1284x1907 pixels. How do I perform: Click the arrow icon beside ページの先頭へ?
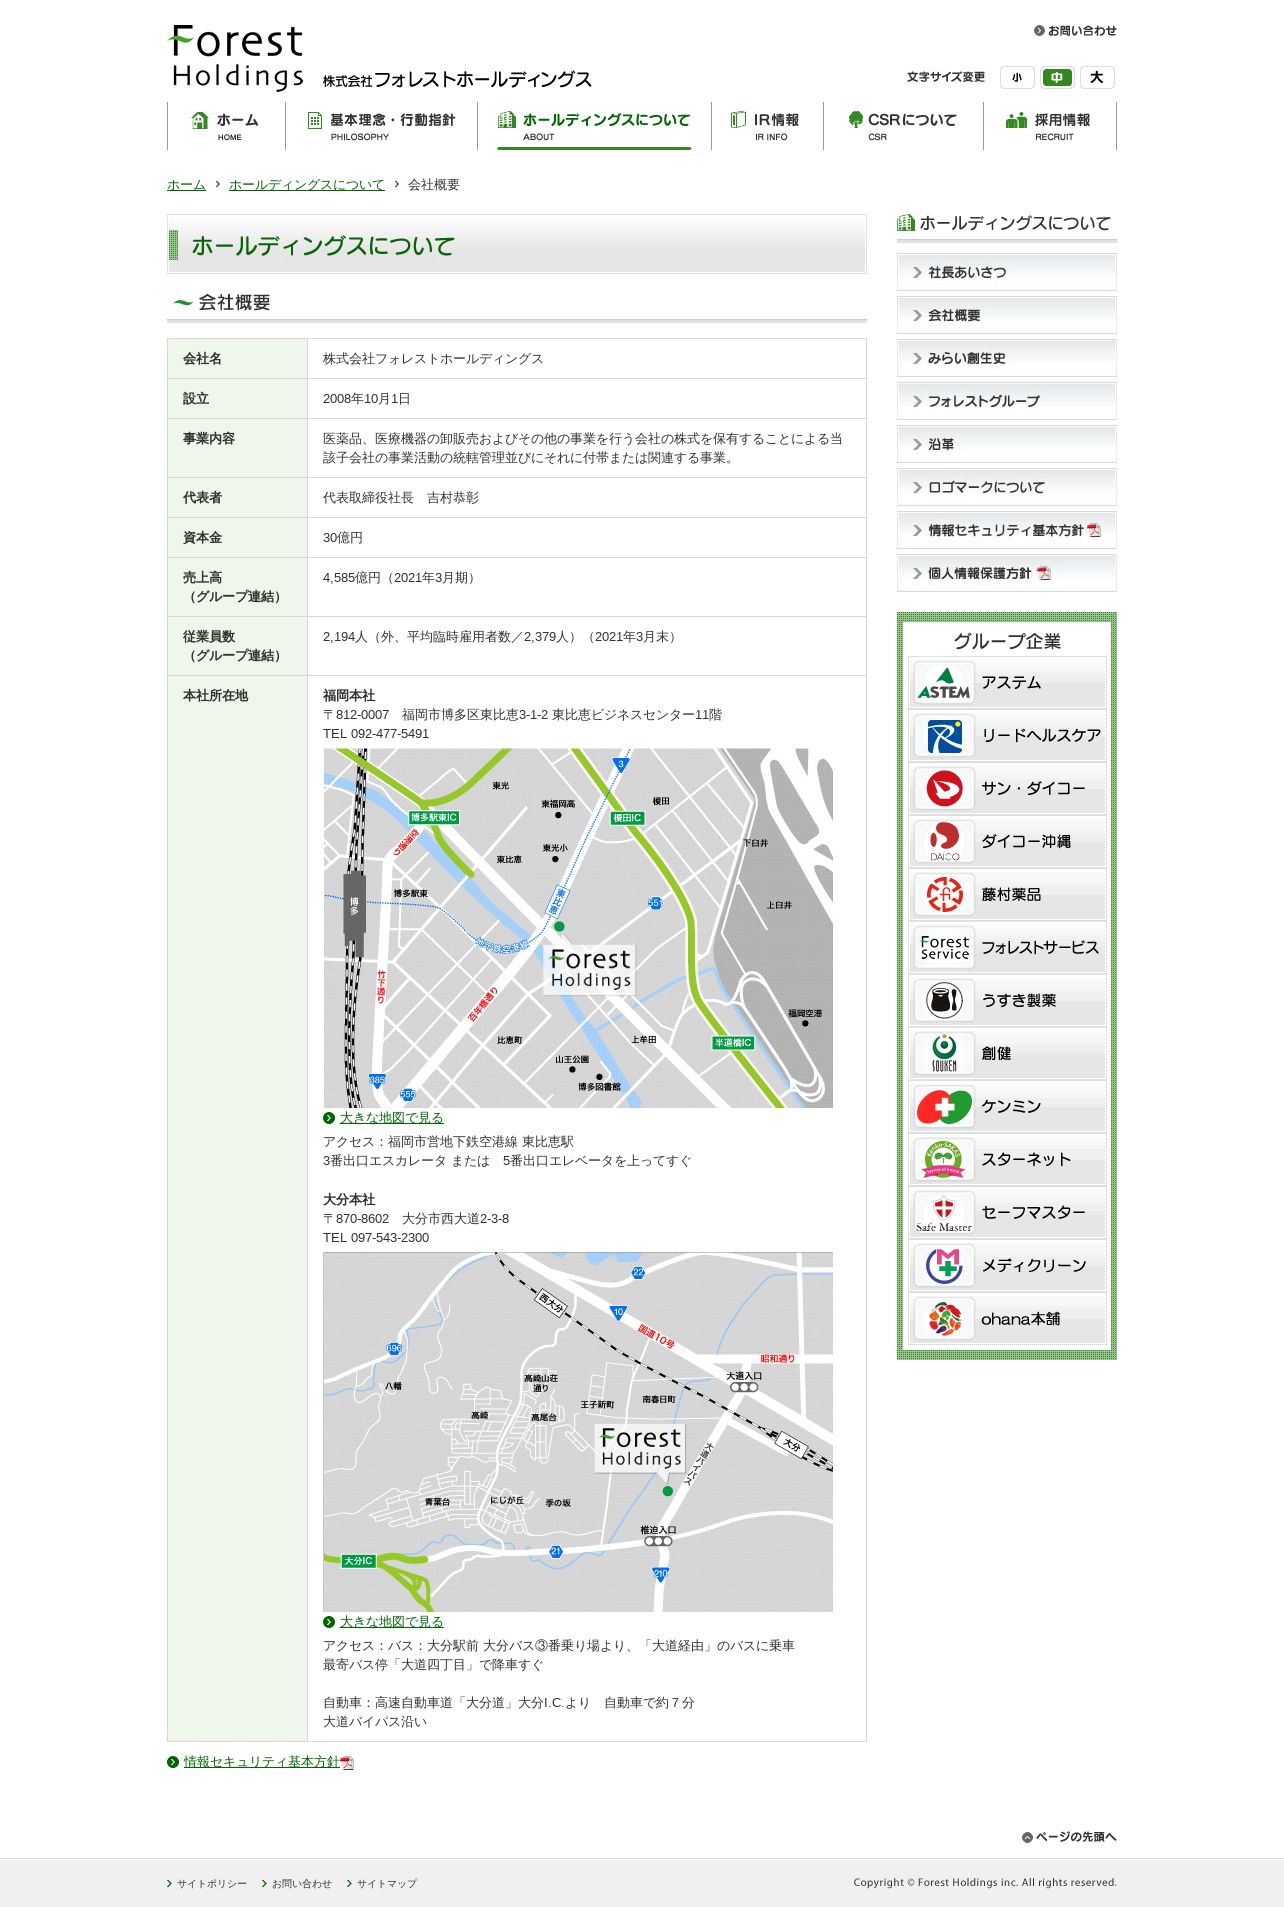1027,1837
